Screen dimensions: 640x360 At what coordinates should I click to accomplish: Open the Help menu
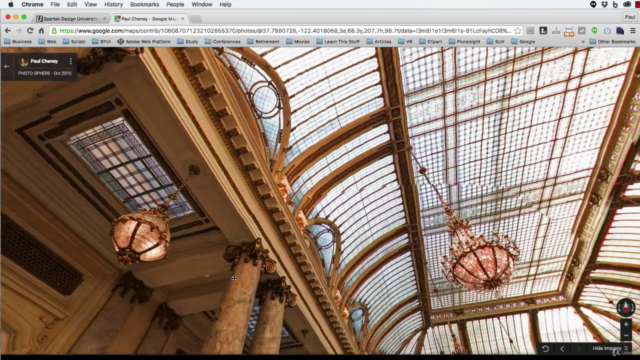pyautogui.click(x=225, y=4)
